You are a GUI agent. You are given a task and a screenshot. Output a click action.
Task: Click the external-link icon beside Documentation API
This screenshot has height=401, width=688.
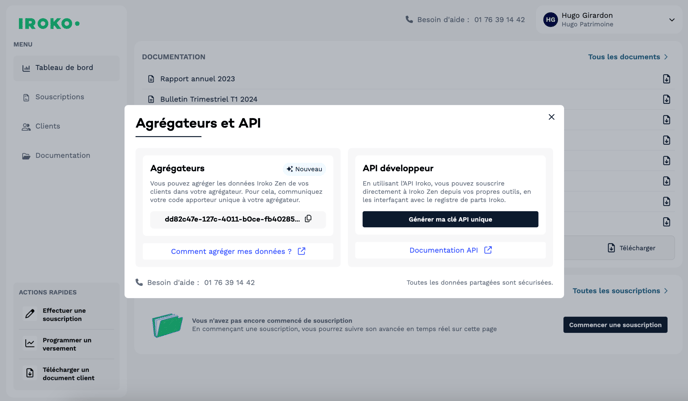click(x=488, y=250)
